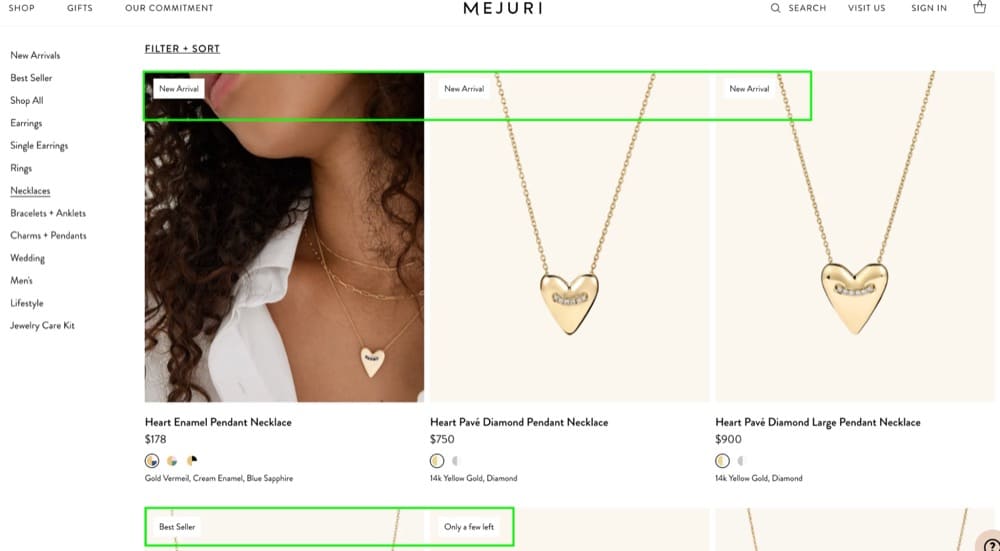Select second swatch under Heart Enamel Pendant
Viewport: 1000px width, 551px height.
click(172, 461)
